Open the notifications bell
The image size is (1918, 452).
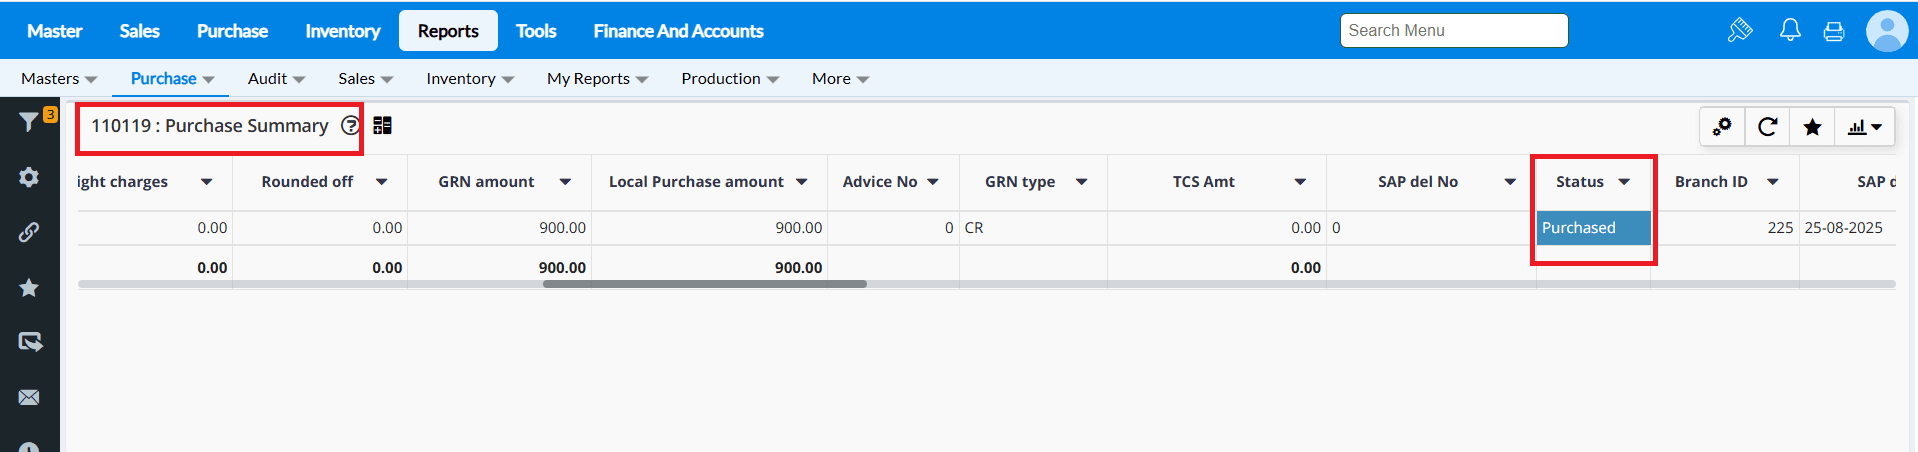[1790, 31]
